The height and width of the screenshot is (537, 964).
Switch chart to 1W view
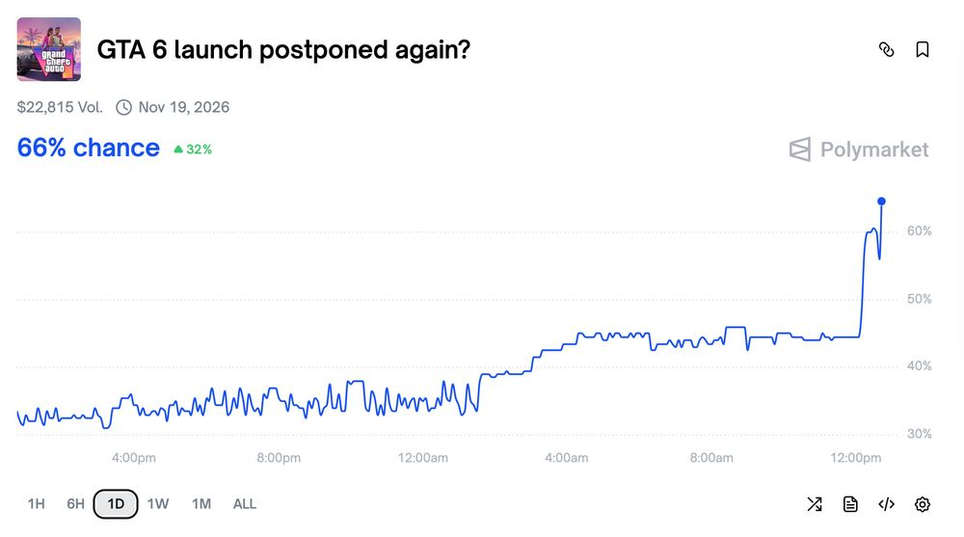pos(158,504)
